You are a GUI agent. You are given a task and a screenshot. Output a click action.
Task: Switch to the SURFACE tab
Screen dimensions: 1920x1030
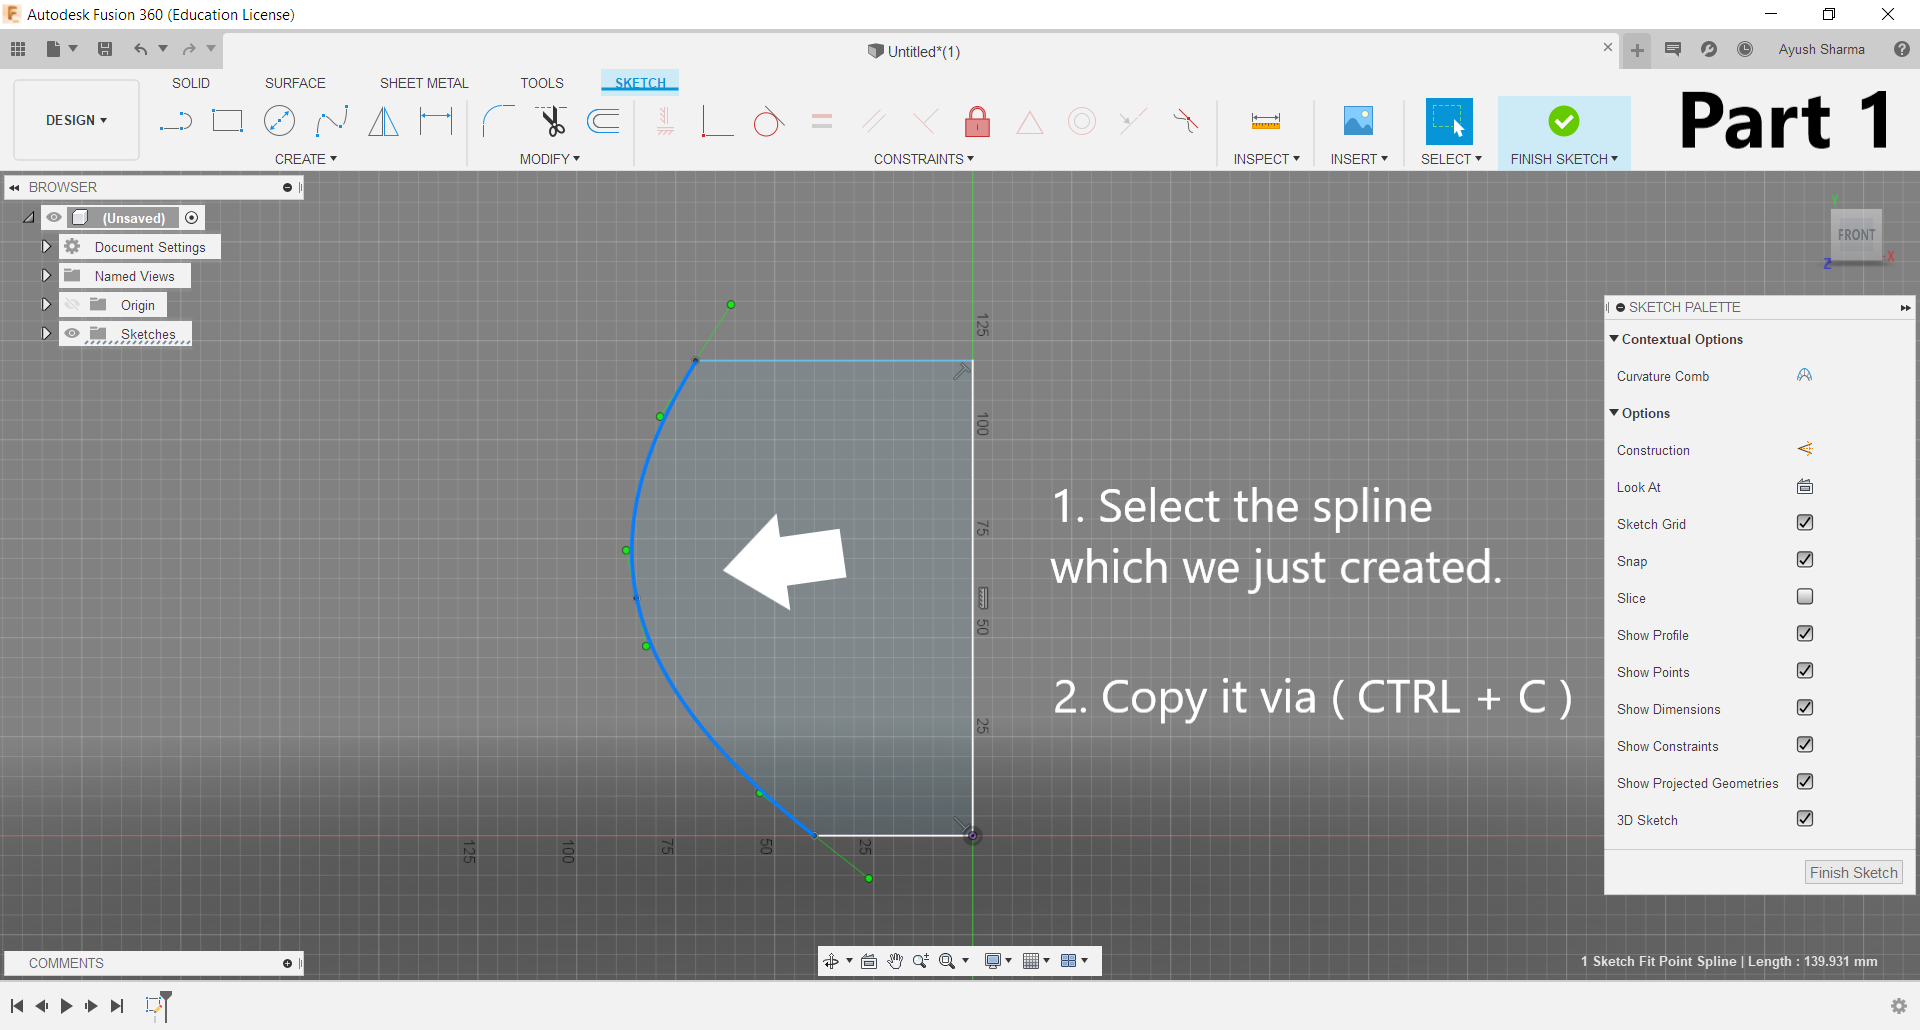point(295,83)
